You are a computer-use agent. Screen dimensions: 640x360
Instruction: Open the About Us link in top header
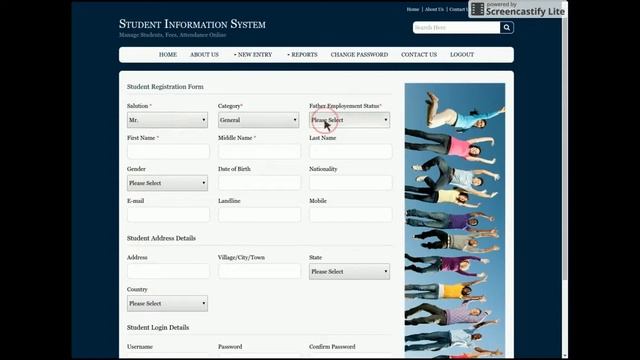[434, 9]
